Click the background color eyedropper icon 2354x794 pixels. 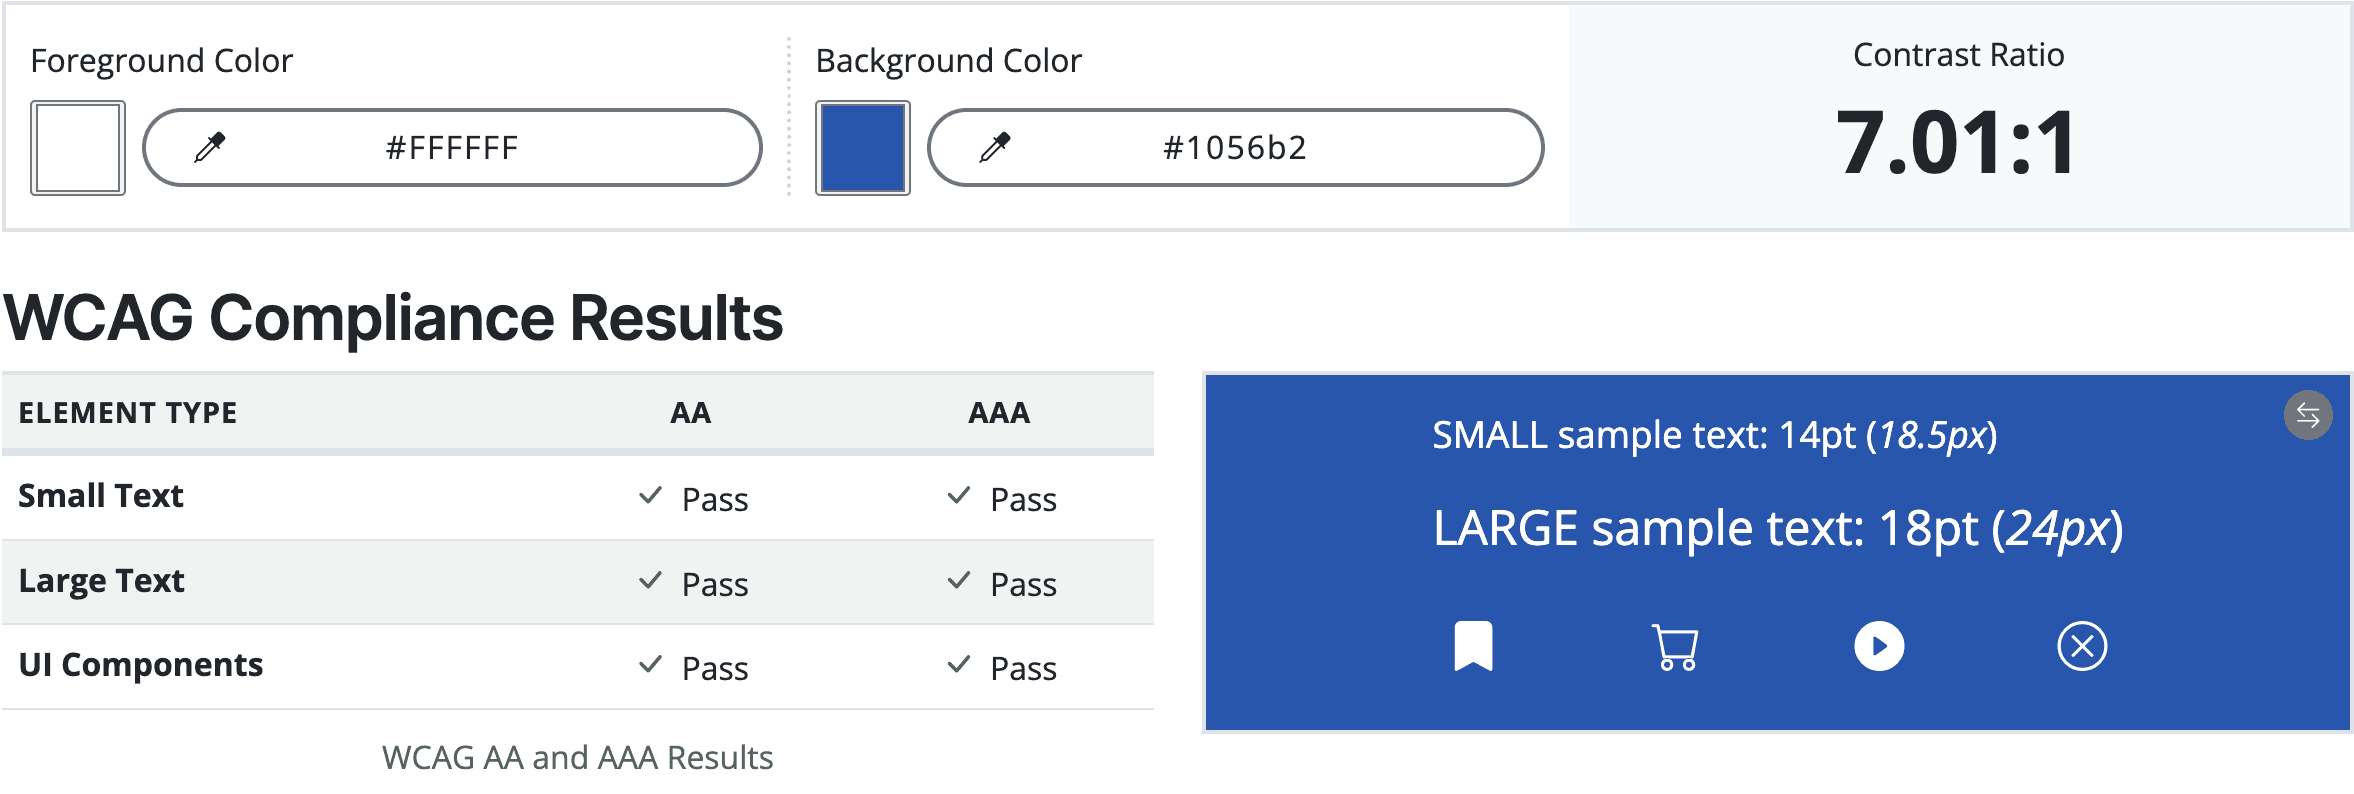(995, 148)
